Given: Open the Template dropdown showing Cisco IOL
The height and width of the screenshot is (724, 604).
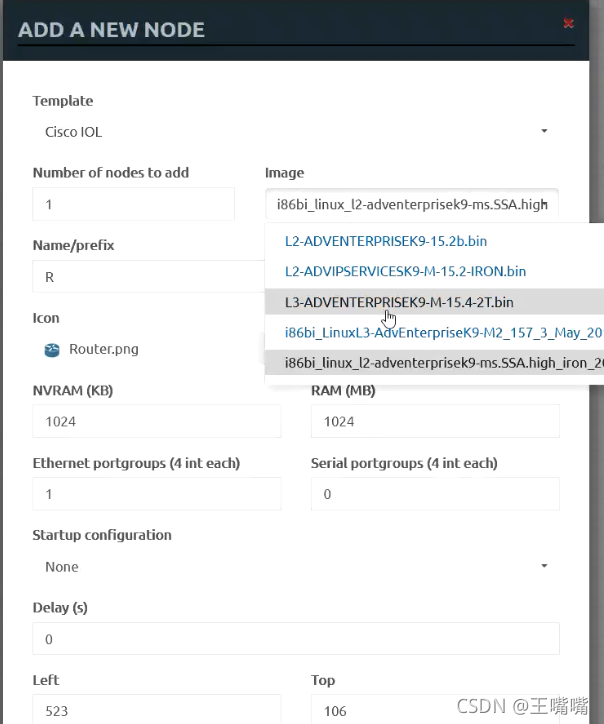Looking at the screenshot, I should (296, 132).
